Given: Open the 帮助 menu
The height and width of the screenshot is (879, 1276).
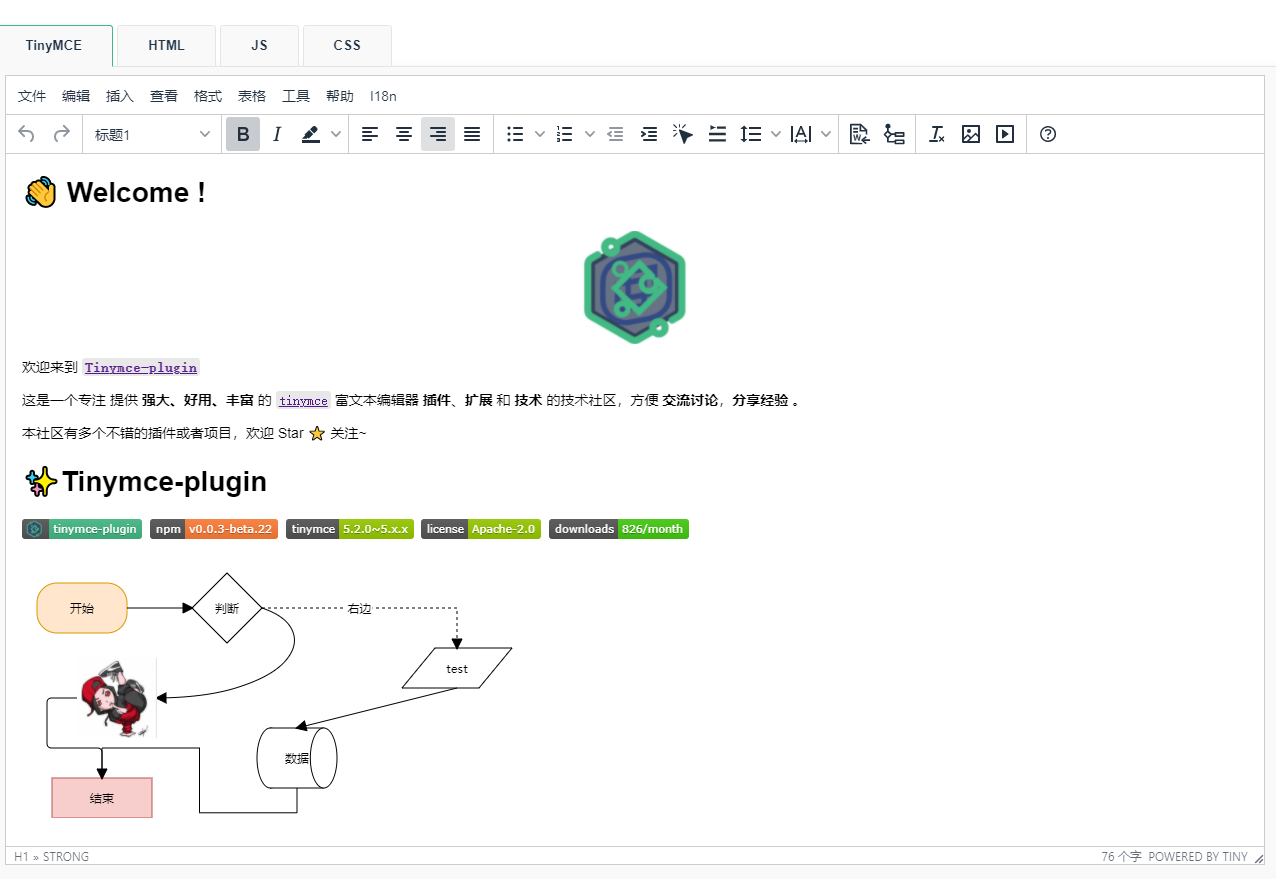Looking at the screenshot, I should point(340,96).
